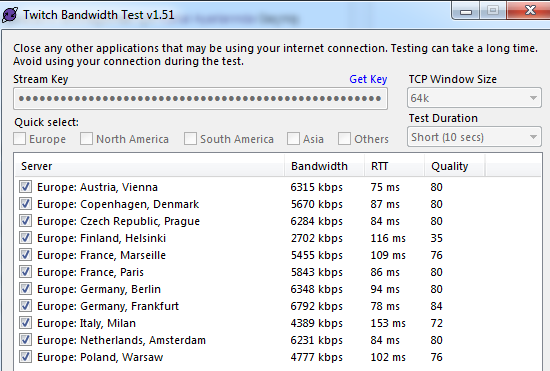The image size is (550, 371).
Task: Click the quality value 72
Action: (x=437, y=323)
